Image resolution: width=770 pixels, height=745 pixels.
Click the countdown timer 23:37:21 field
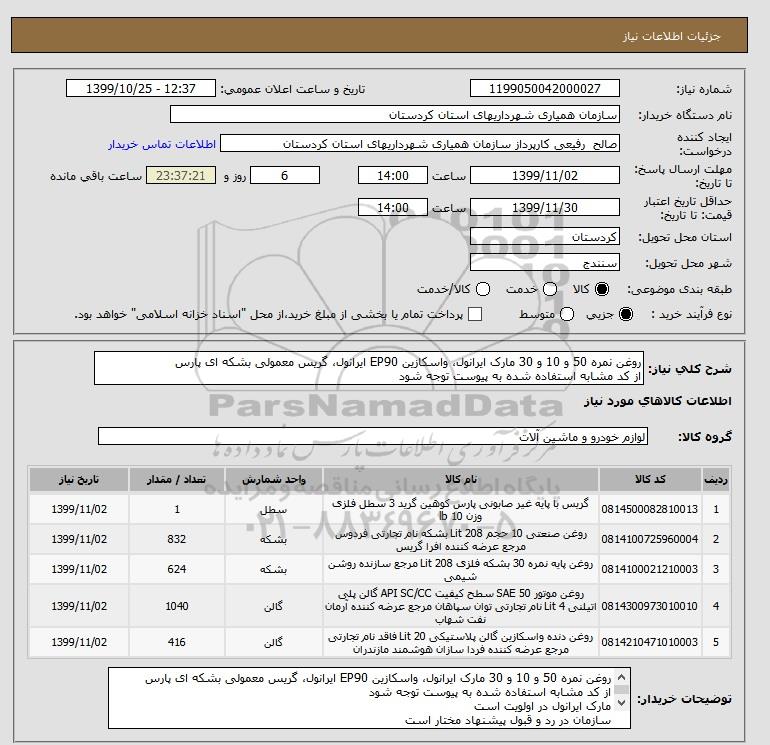tap(180, 175)
